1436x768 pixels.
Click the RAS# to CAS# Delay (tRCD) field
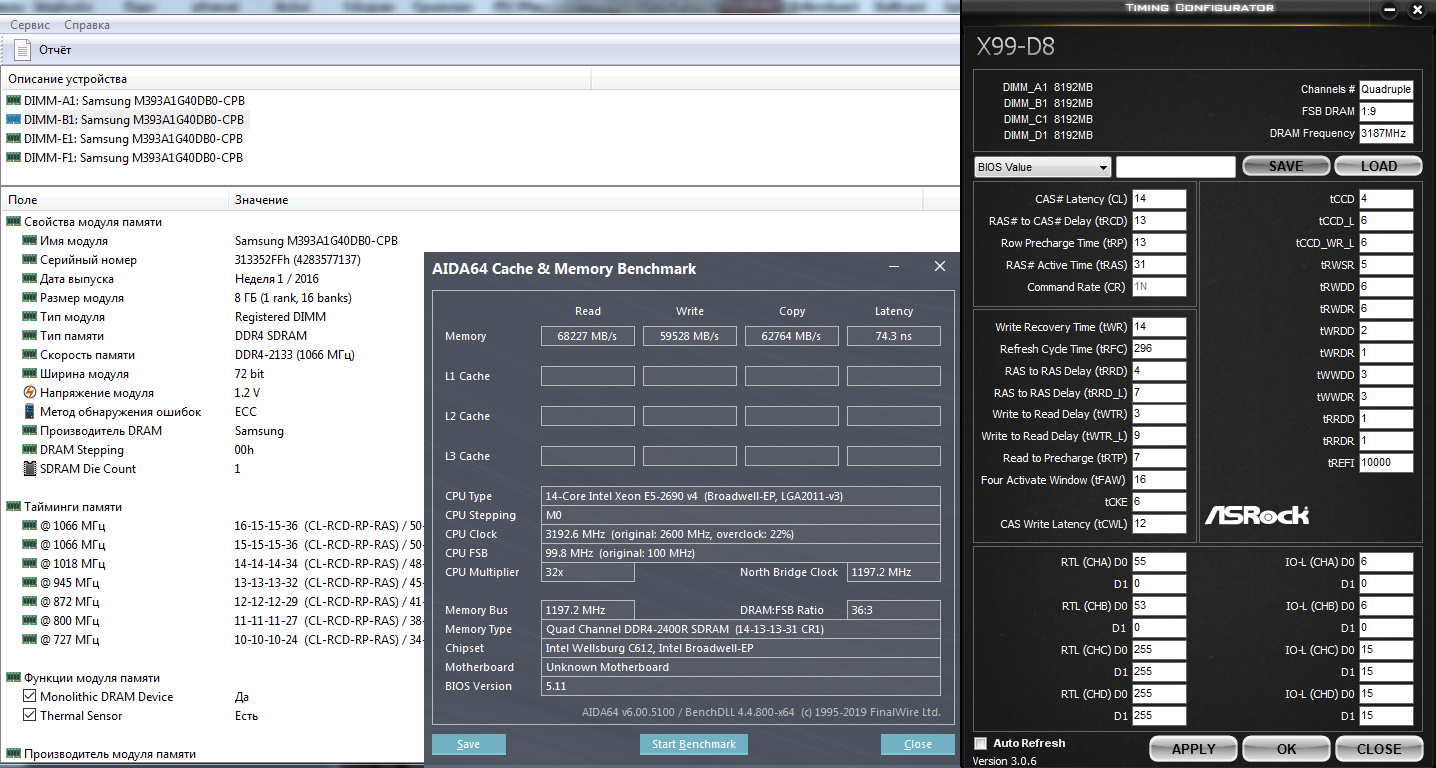(1159, 221)
